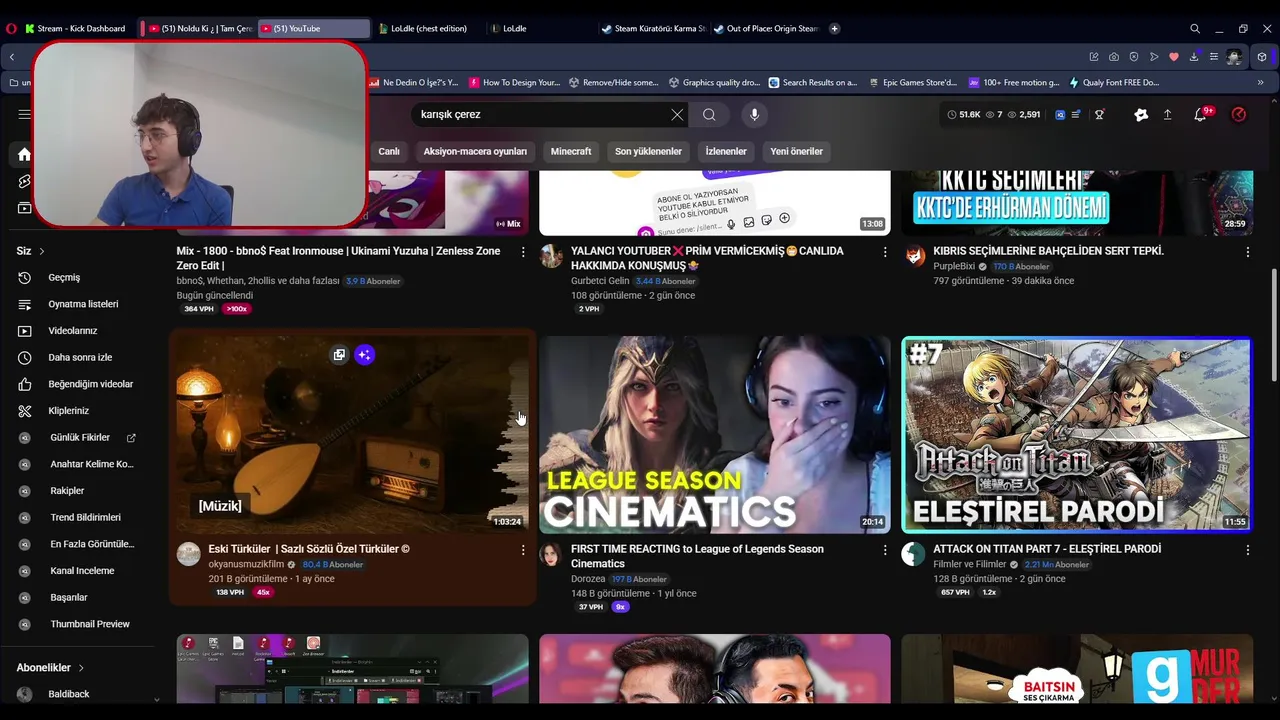Viewport: 1280px width, 720px height.
Task: Go to YouTube Home in sidebar
Action: click(x=25, y=154)
